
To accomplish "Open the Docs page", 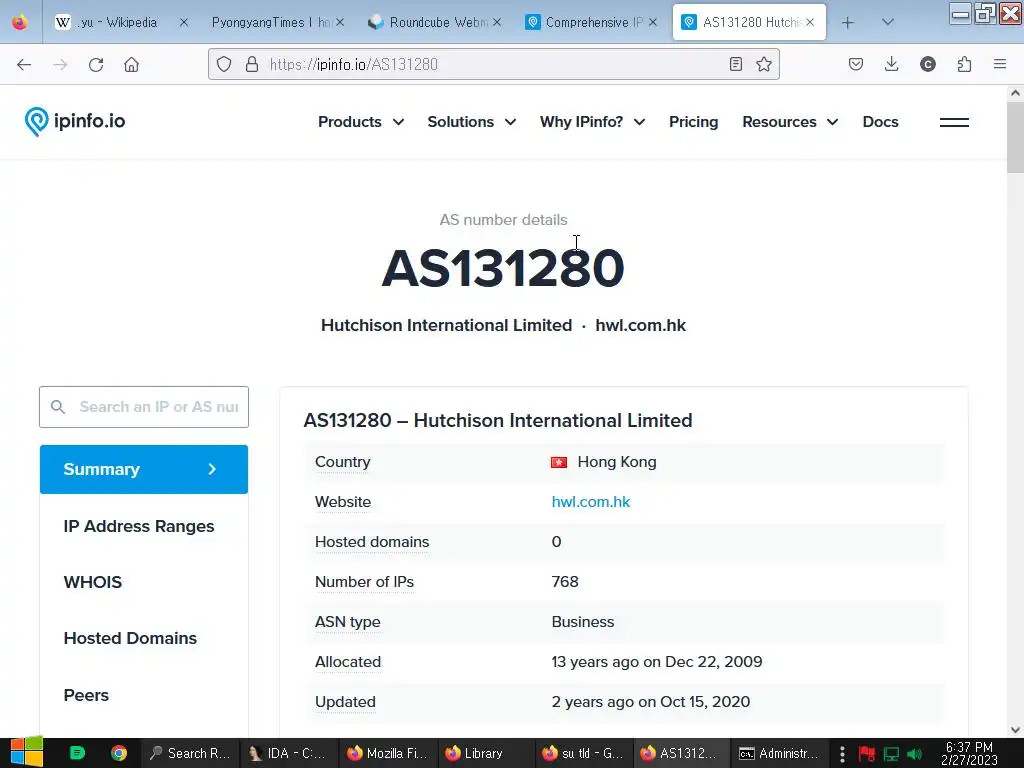I will (x=880, y=122).
